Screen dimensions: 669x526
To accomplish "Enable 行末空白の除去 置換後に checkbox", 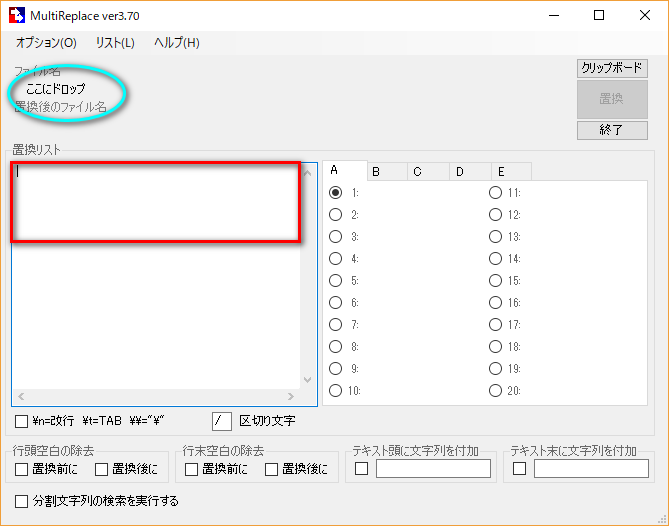I will pos(271,469).
